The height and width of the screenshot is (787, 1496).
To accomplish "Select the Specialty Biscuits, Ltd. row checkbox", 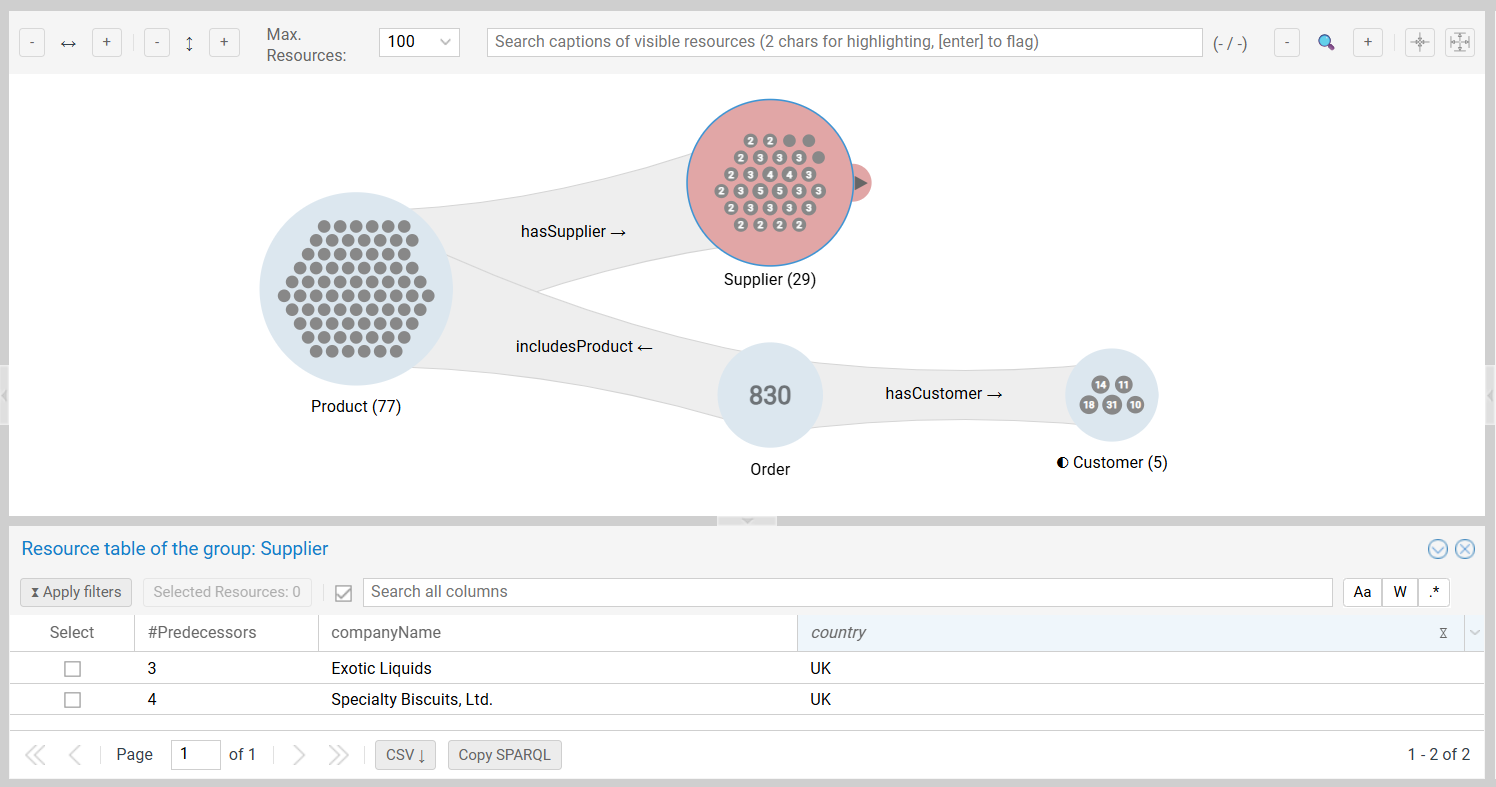I will pyautogui.click(x=72, y=701).
